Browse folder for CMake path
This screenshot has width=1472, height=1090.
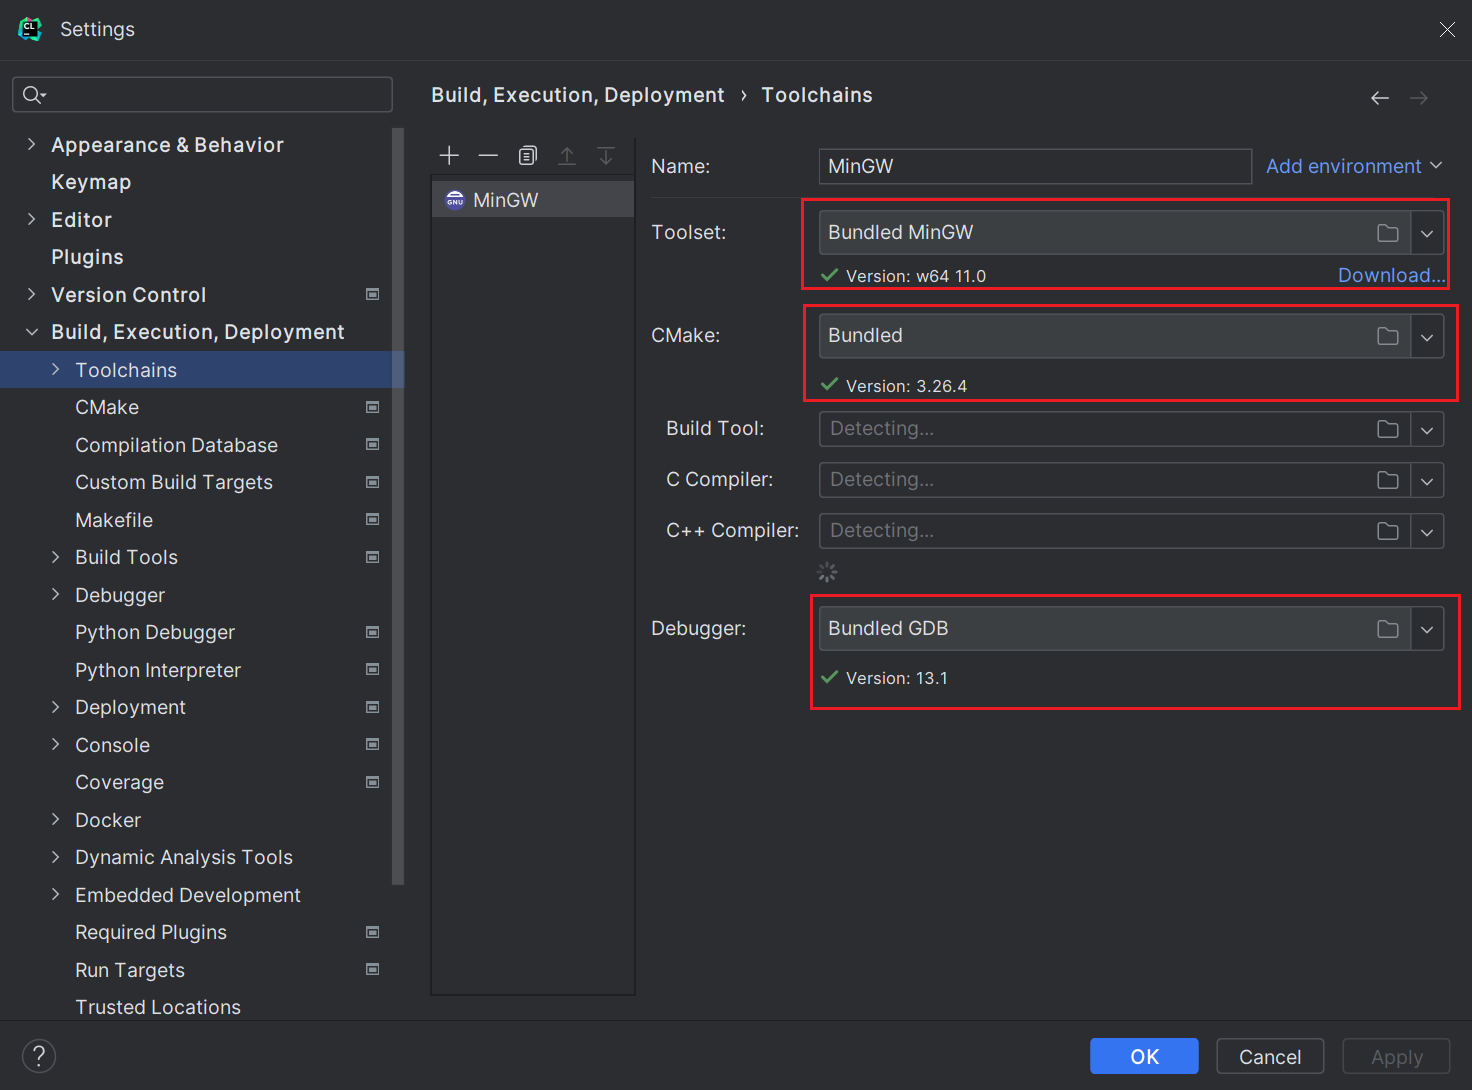pyautogui.click(x=1388, y=336)
